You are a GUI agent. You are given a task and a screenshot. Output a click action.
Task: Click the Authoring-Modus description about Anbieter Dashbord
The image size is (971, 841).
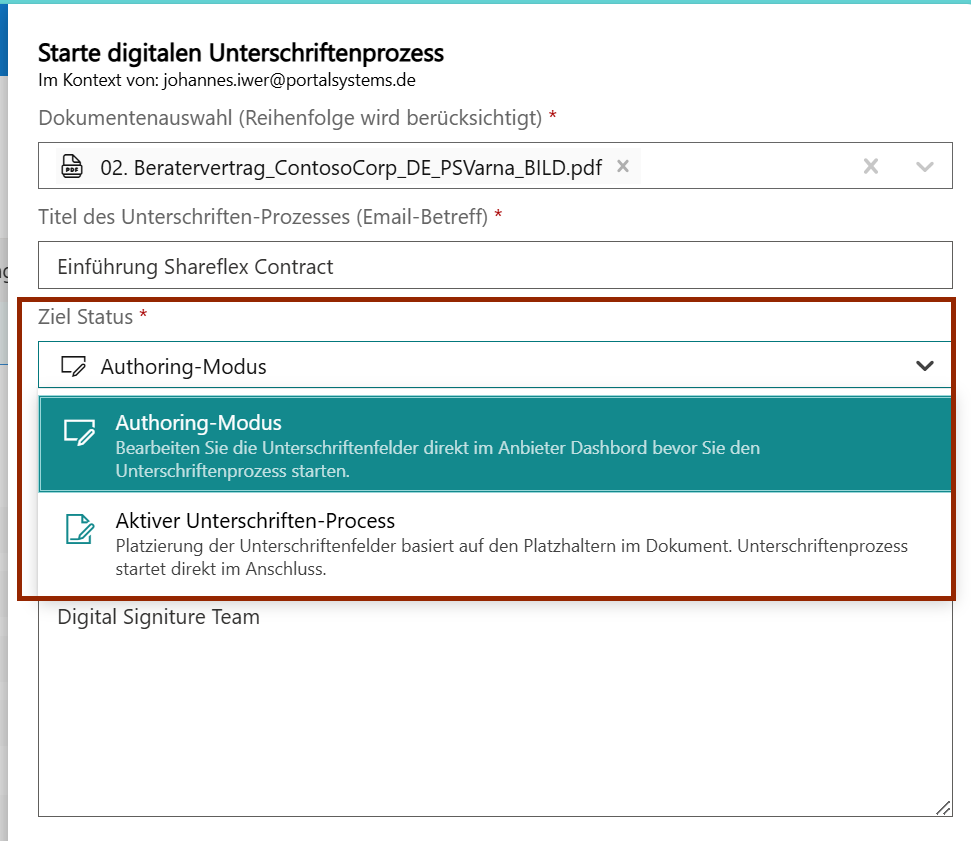(x=437, y=458)
